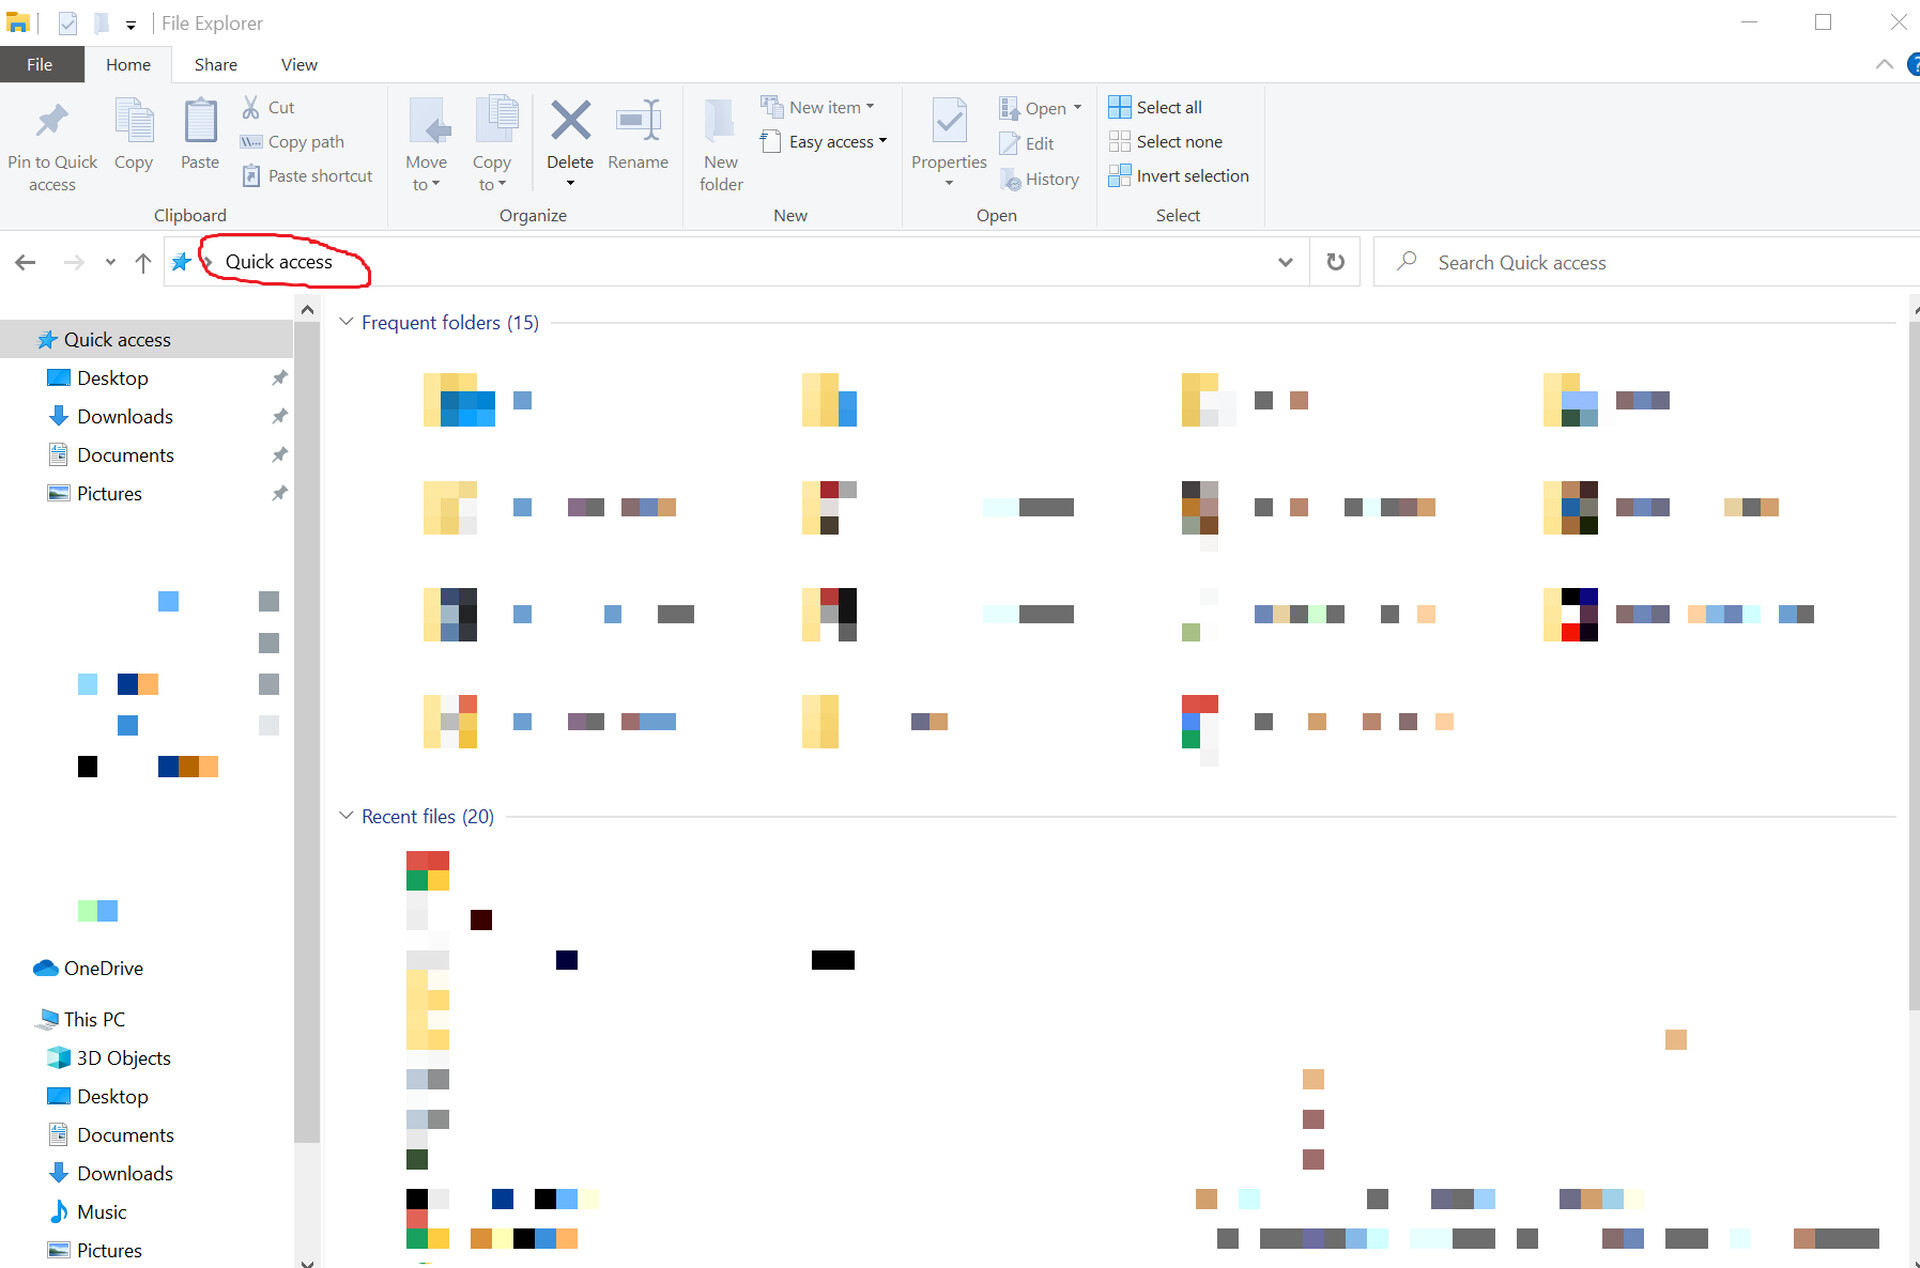
Task: Click the Cut scissors icon
Action: tap(251, 107)
